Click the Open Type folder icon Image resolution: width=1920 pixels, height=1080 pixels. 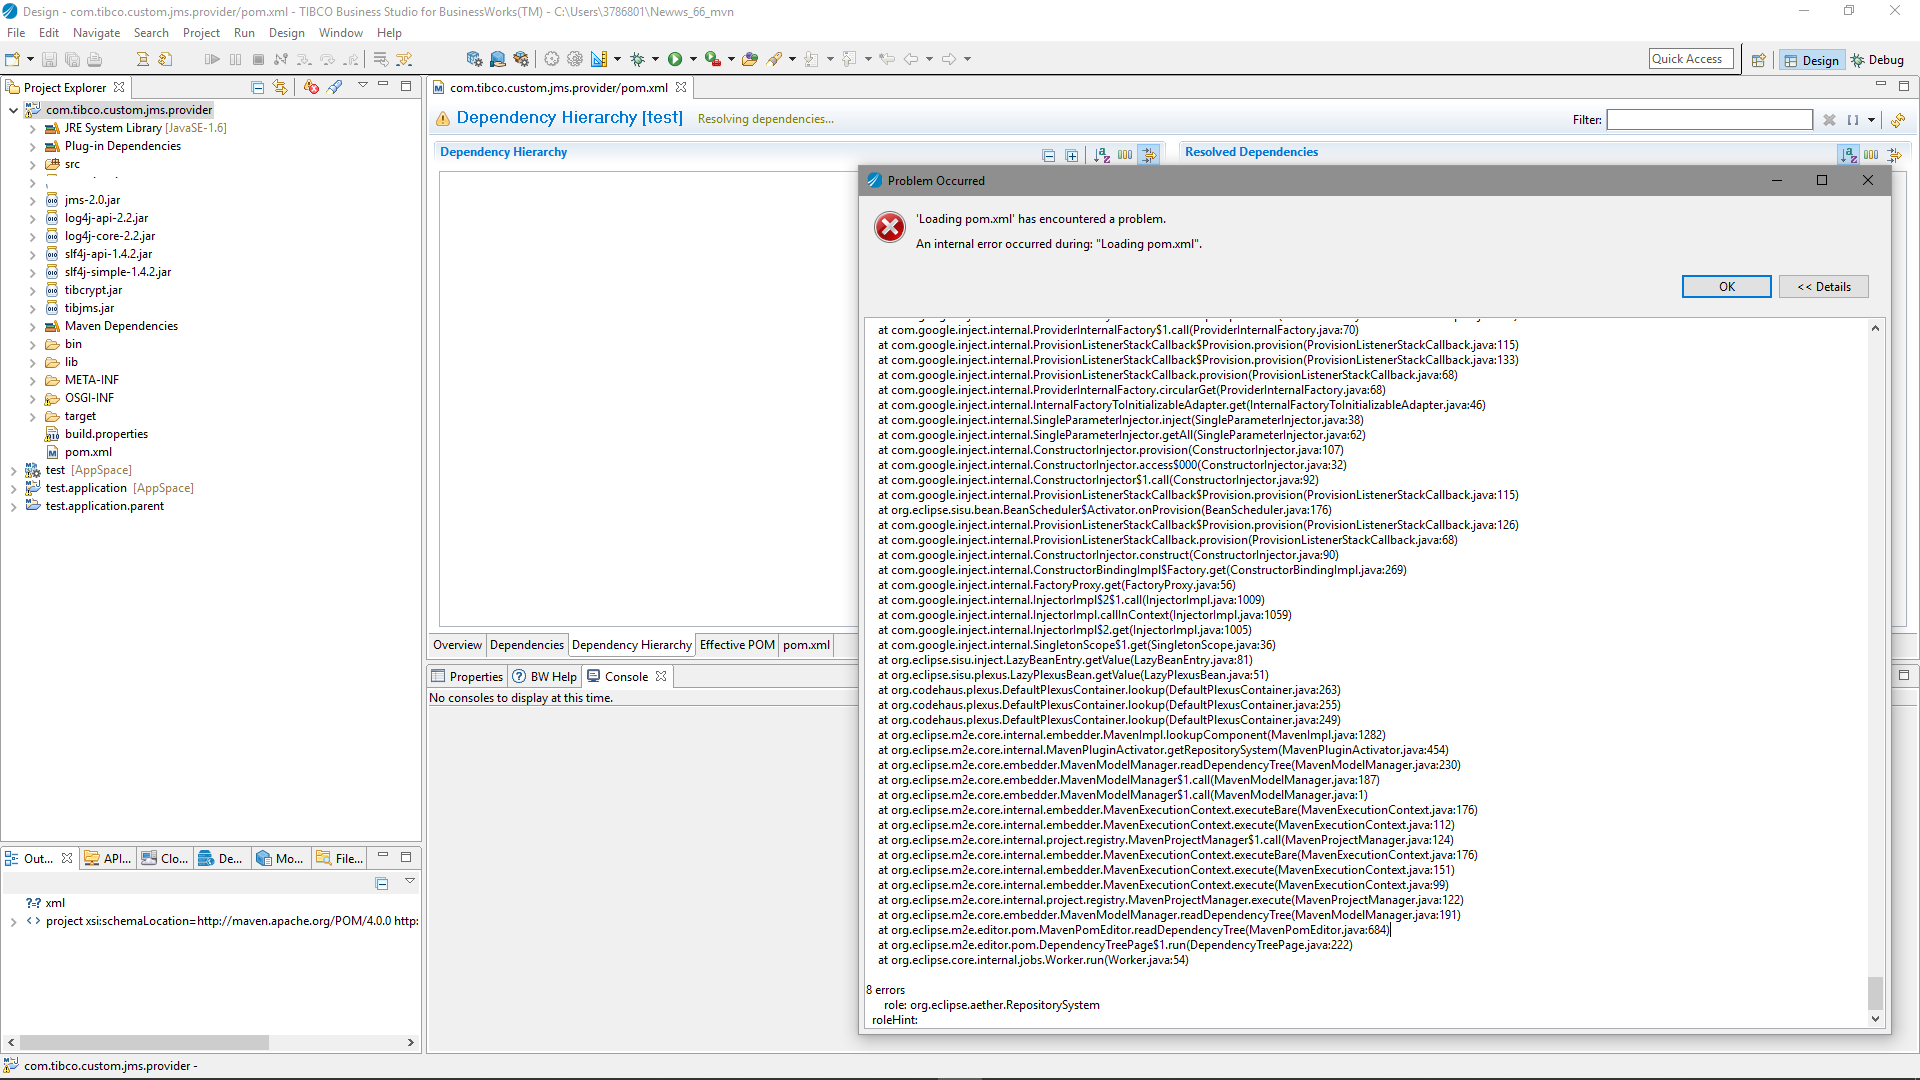(750, 59)
